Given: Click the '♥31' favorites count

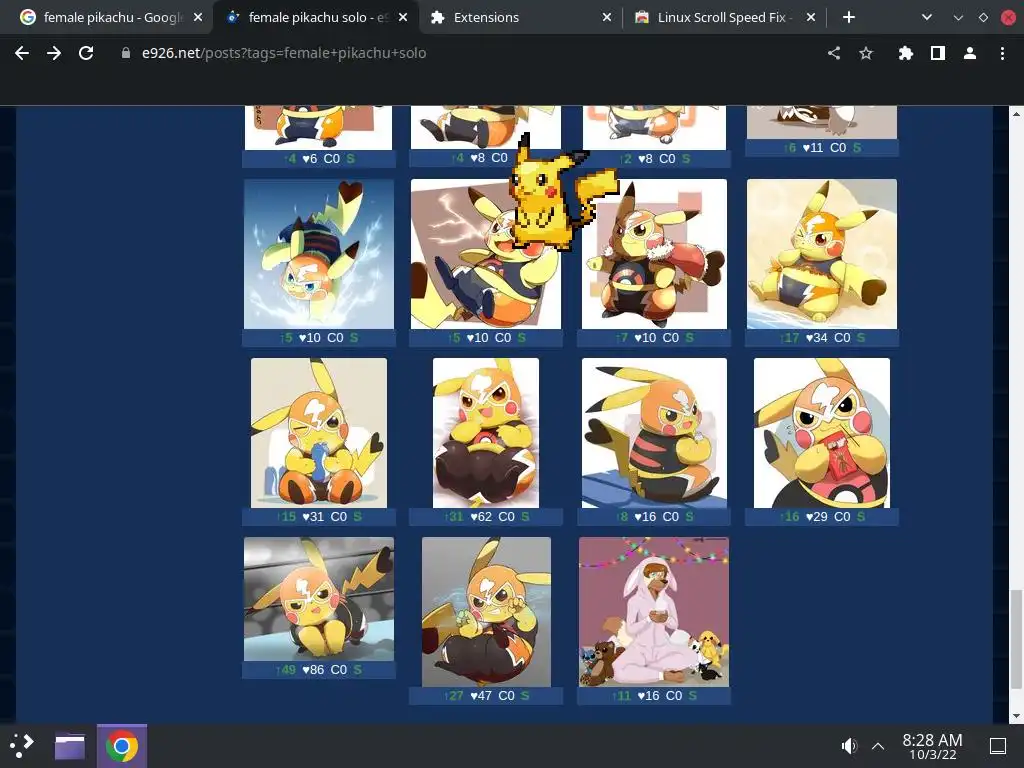Looking at the screenshot, I should (313, 517).
